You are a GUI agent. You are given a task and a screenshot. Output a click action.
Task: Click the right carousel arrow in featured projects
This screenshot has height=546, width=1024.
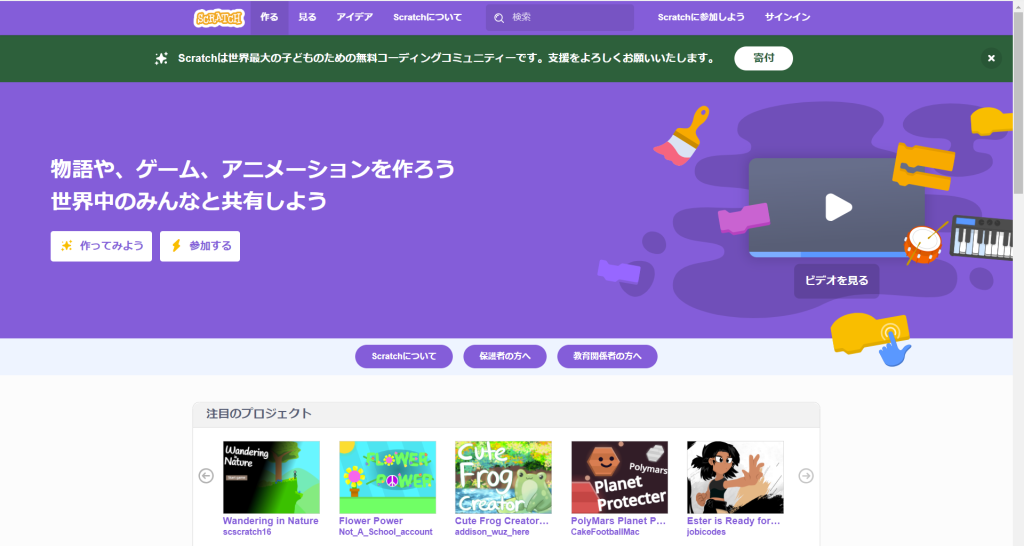point(806,476)
